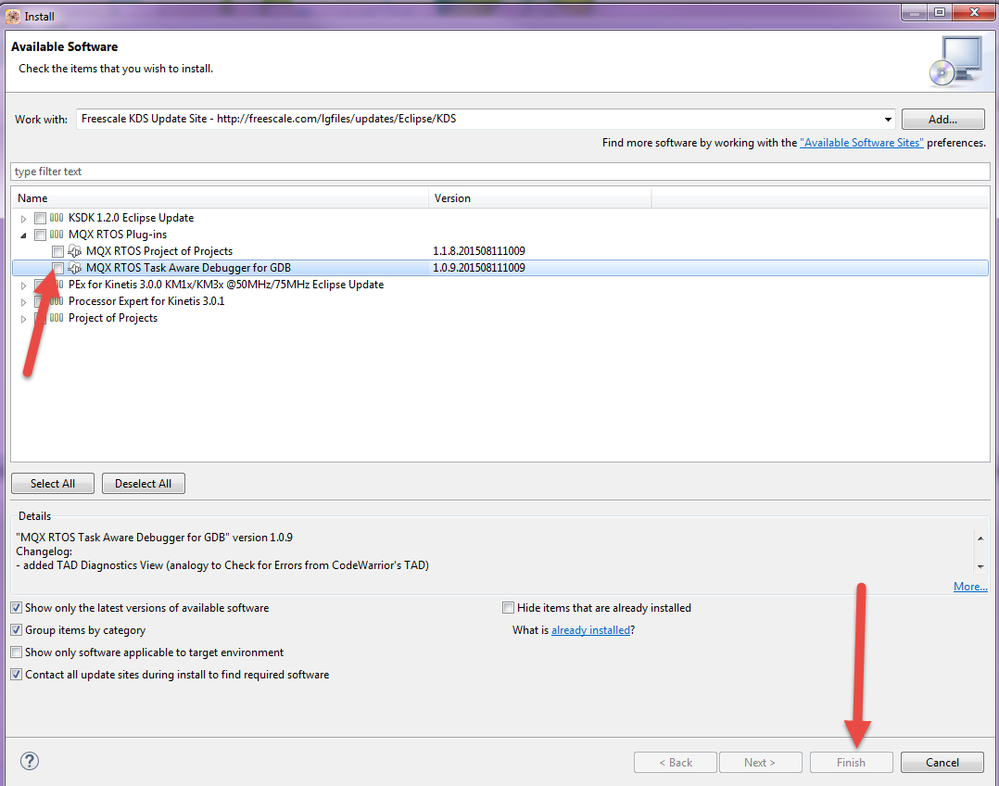The image size is (999, 786).
Task: Select Processor Expert for Kinetis 3.0.1 row
Action: coord(500,301)
